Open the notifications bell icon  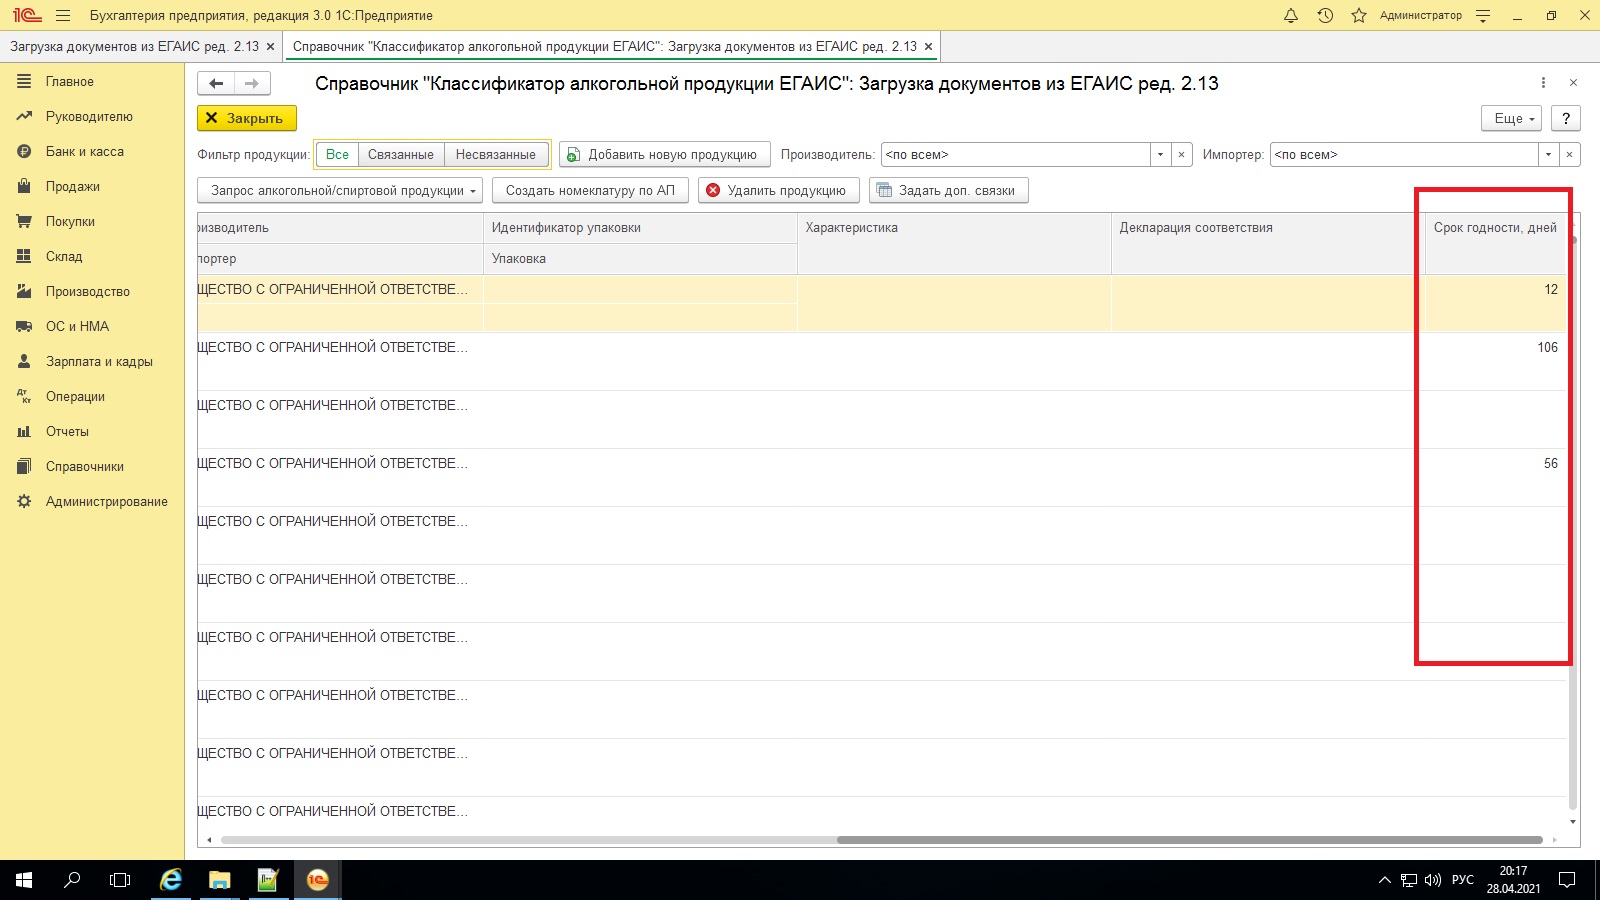tap(1291, 15)
